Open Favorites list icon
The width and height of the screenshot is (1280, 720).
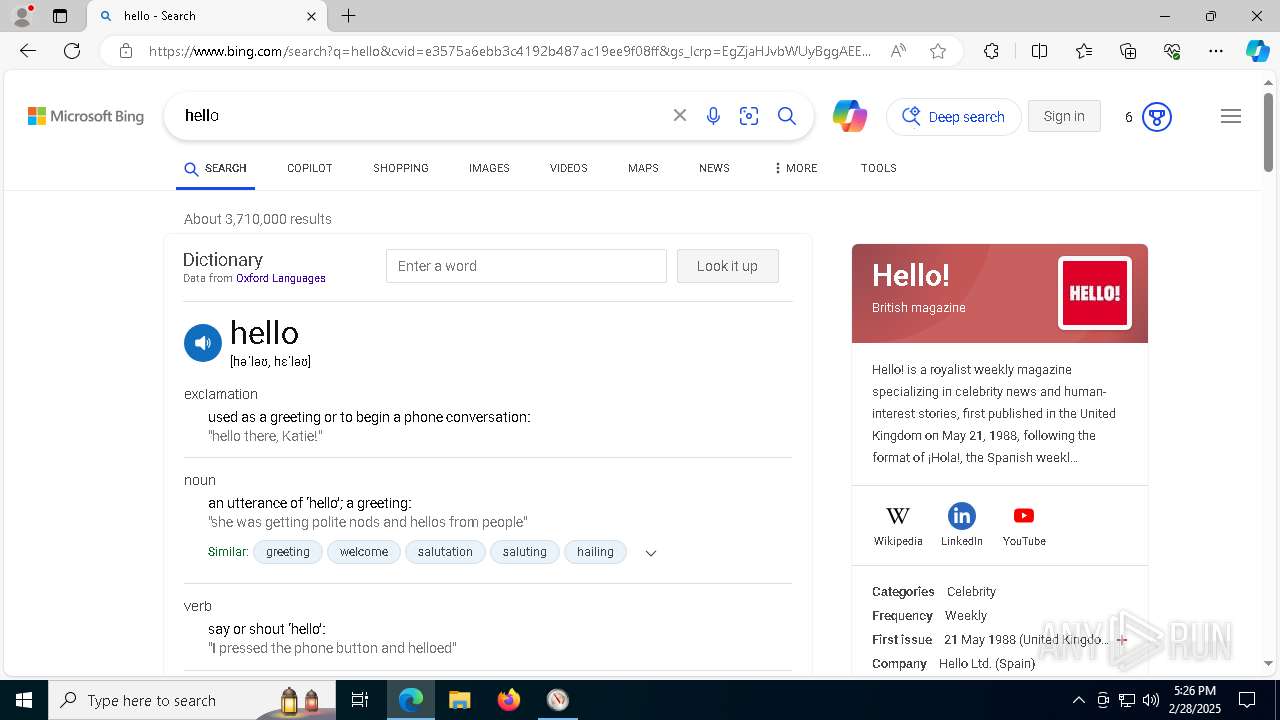pyautogui.click(x=1084, y=51)
